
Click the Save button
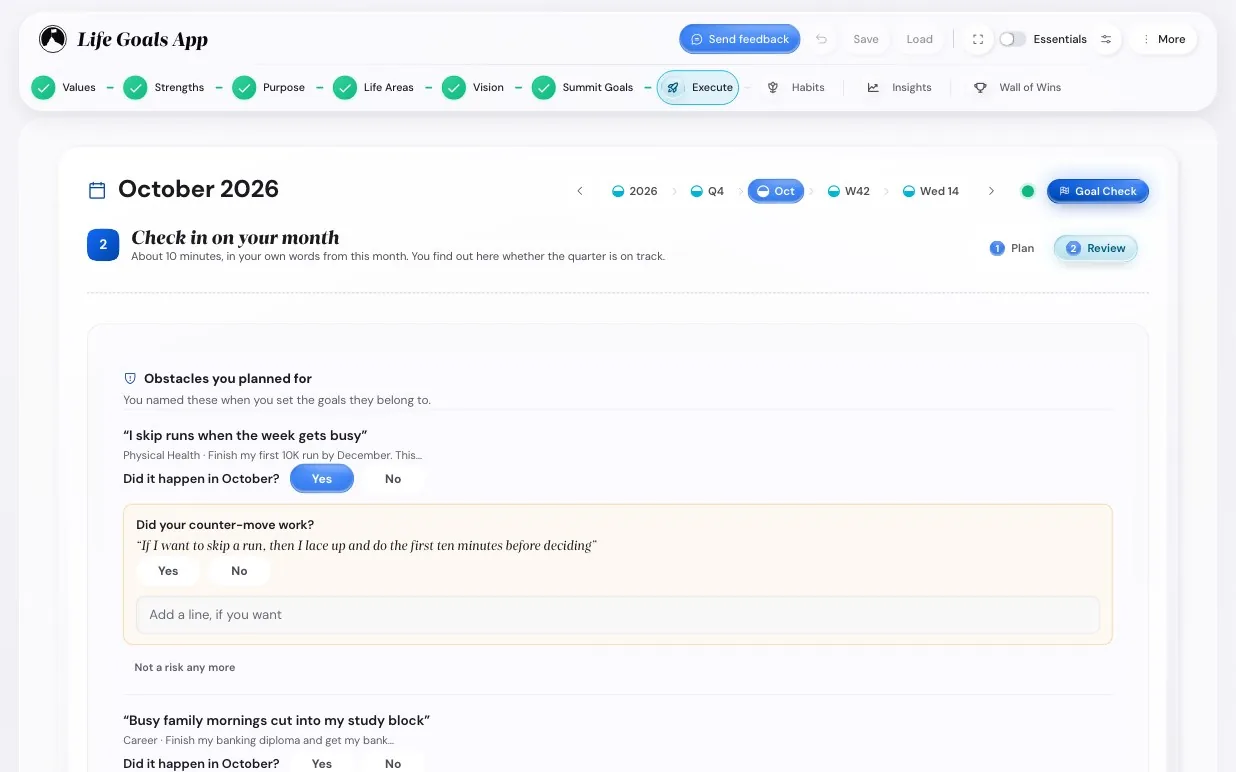point(866,39)
